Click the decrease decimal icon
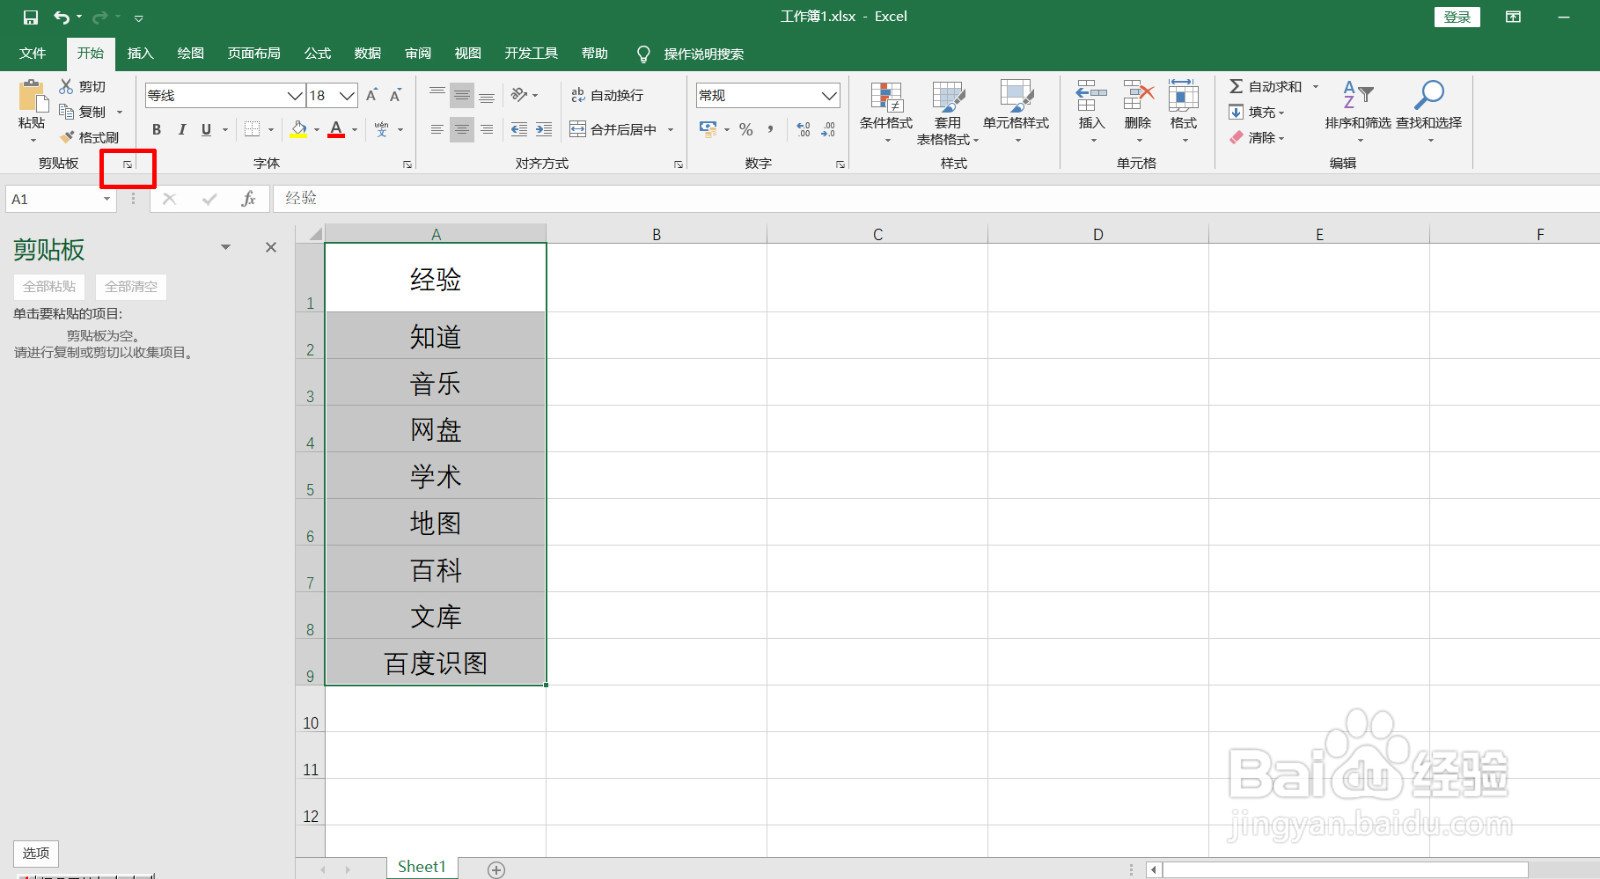Screen dimensions: 1600x879 tap(828, 129)
